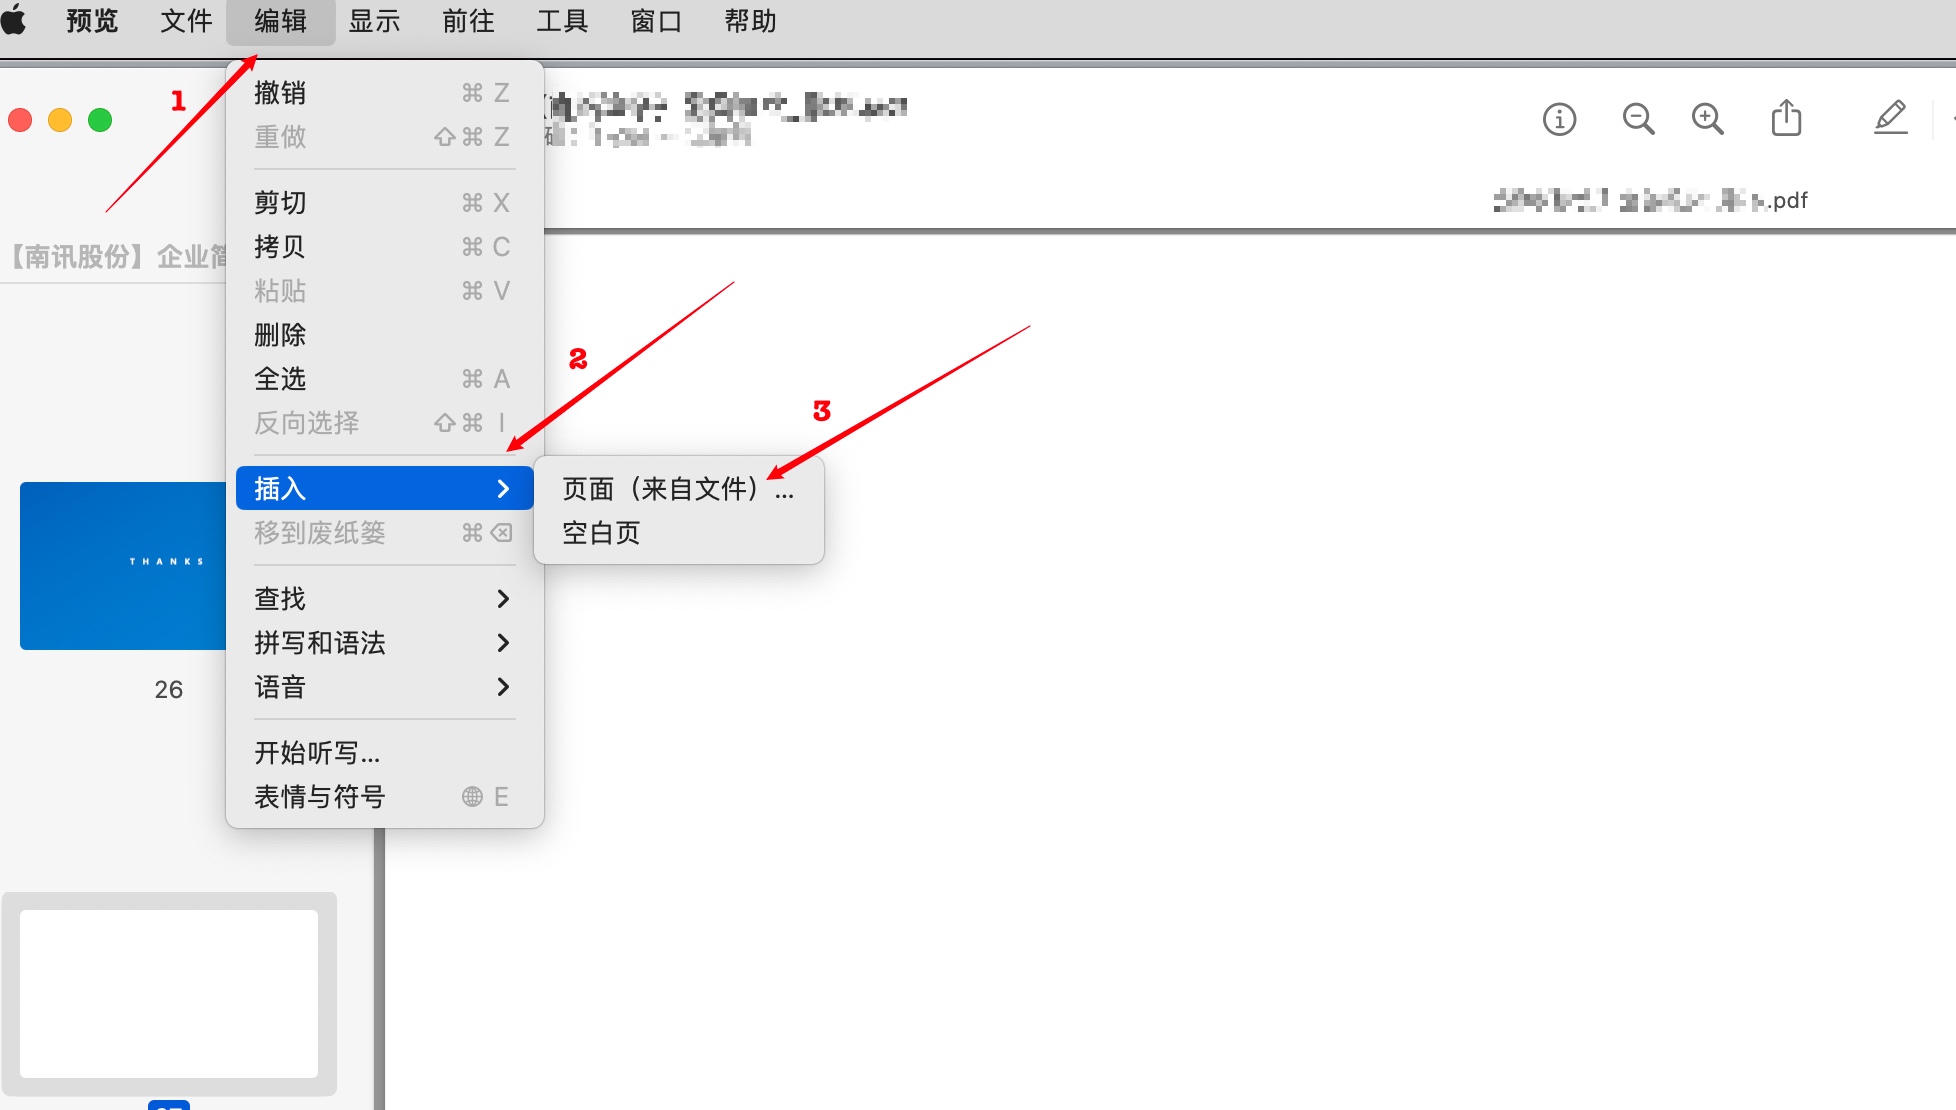Choose 删除 menu entry
Image resolution: width=1956 pixels, height=1110 pixels.
(385, 335)
